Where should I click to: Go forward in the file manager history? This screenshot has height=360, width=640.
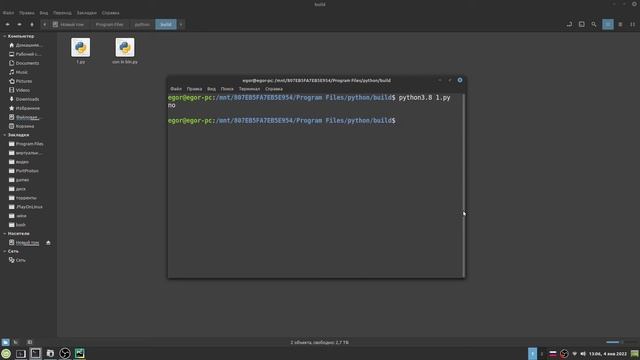pyautogui.click(x=19, y=24)
